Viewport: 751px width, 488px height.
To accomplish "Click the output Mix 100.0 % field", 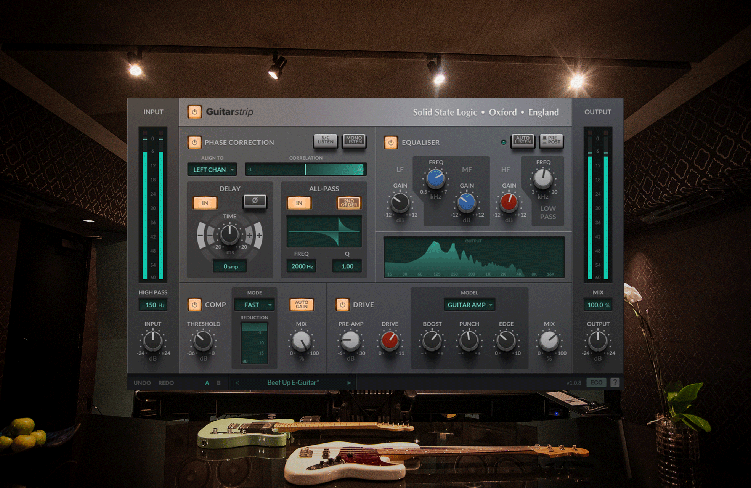I will pos(598,305).
